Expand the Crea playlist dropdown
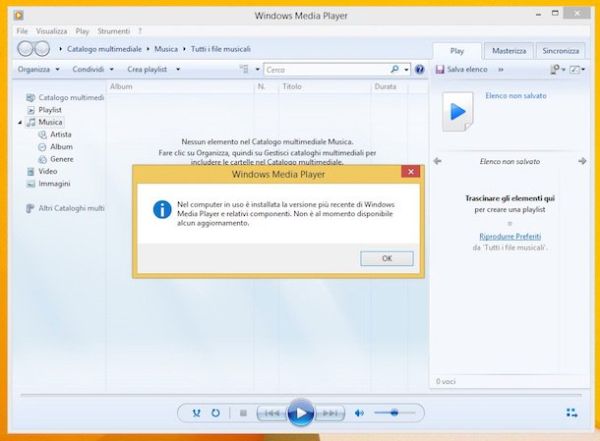 pos(154,69)
